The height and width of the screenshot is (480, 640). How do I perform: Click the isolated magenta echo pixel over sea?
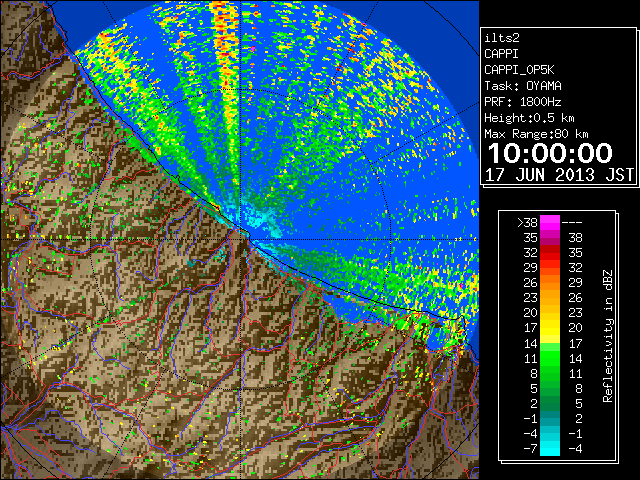pos(253,49)
